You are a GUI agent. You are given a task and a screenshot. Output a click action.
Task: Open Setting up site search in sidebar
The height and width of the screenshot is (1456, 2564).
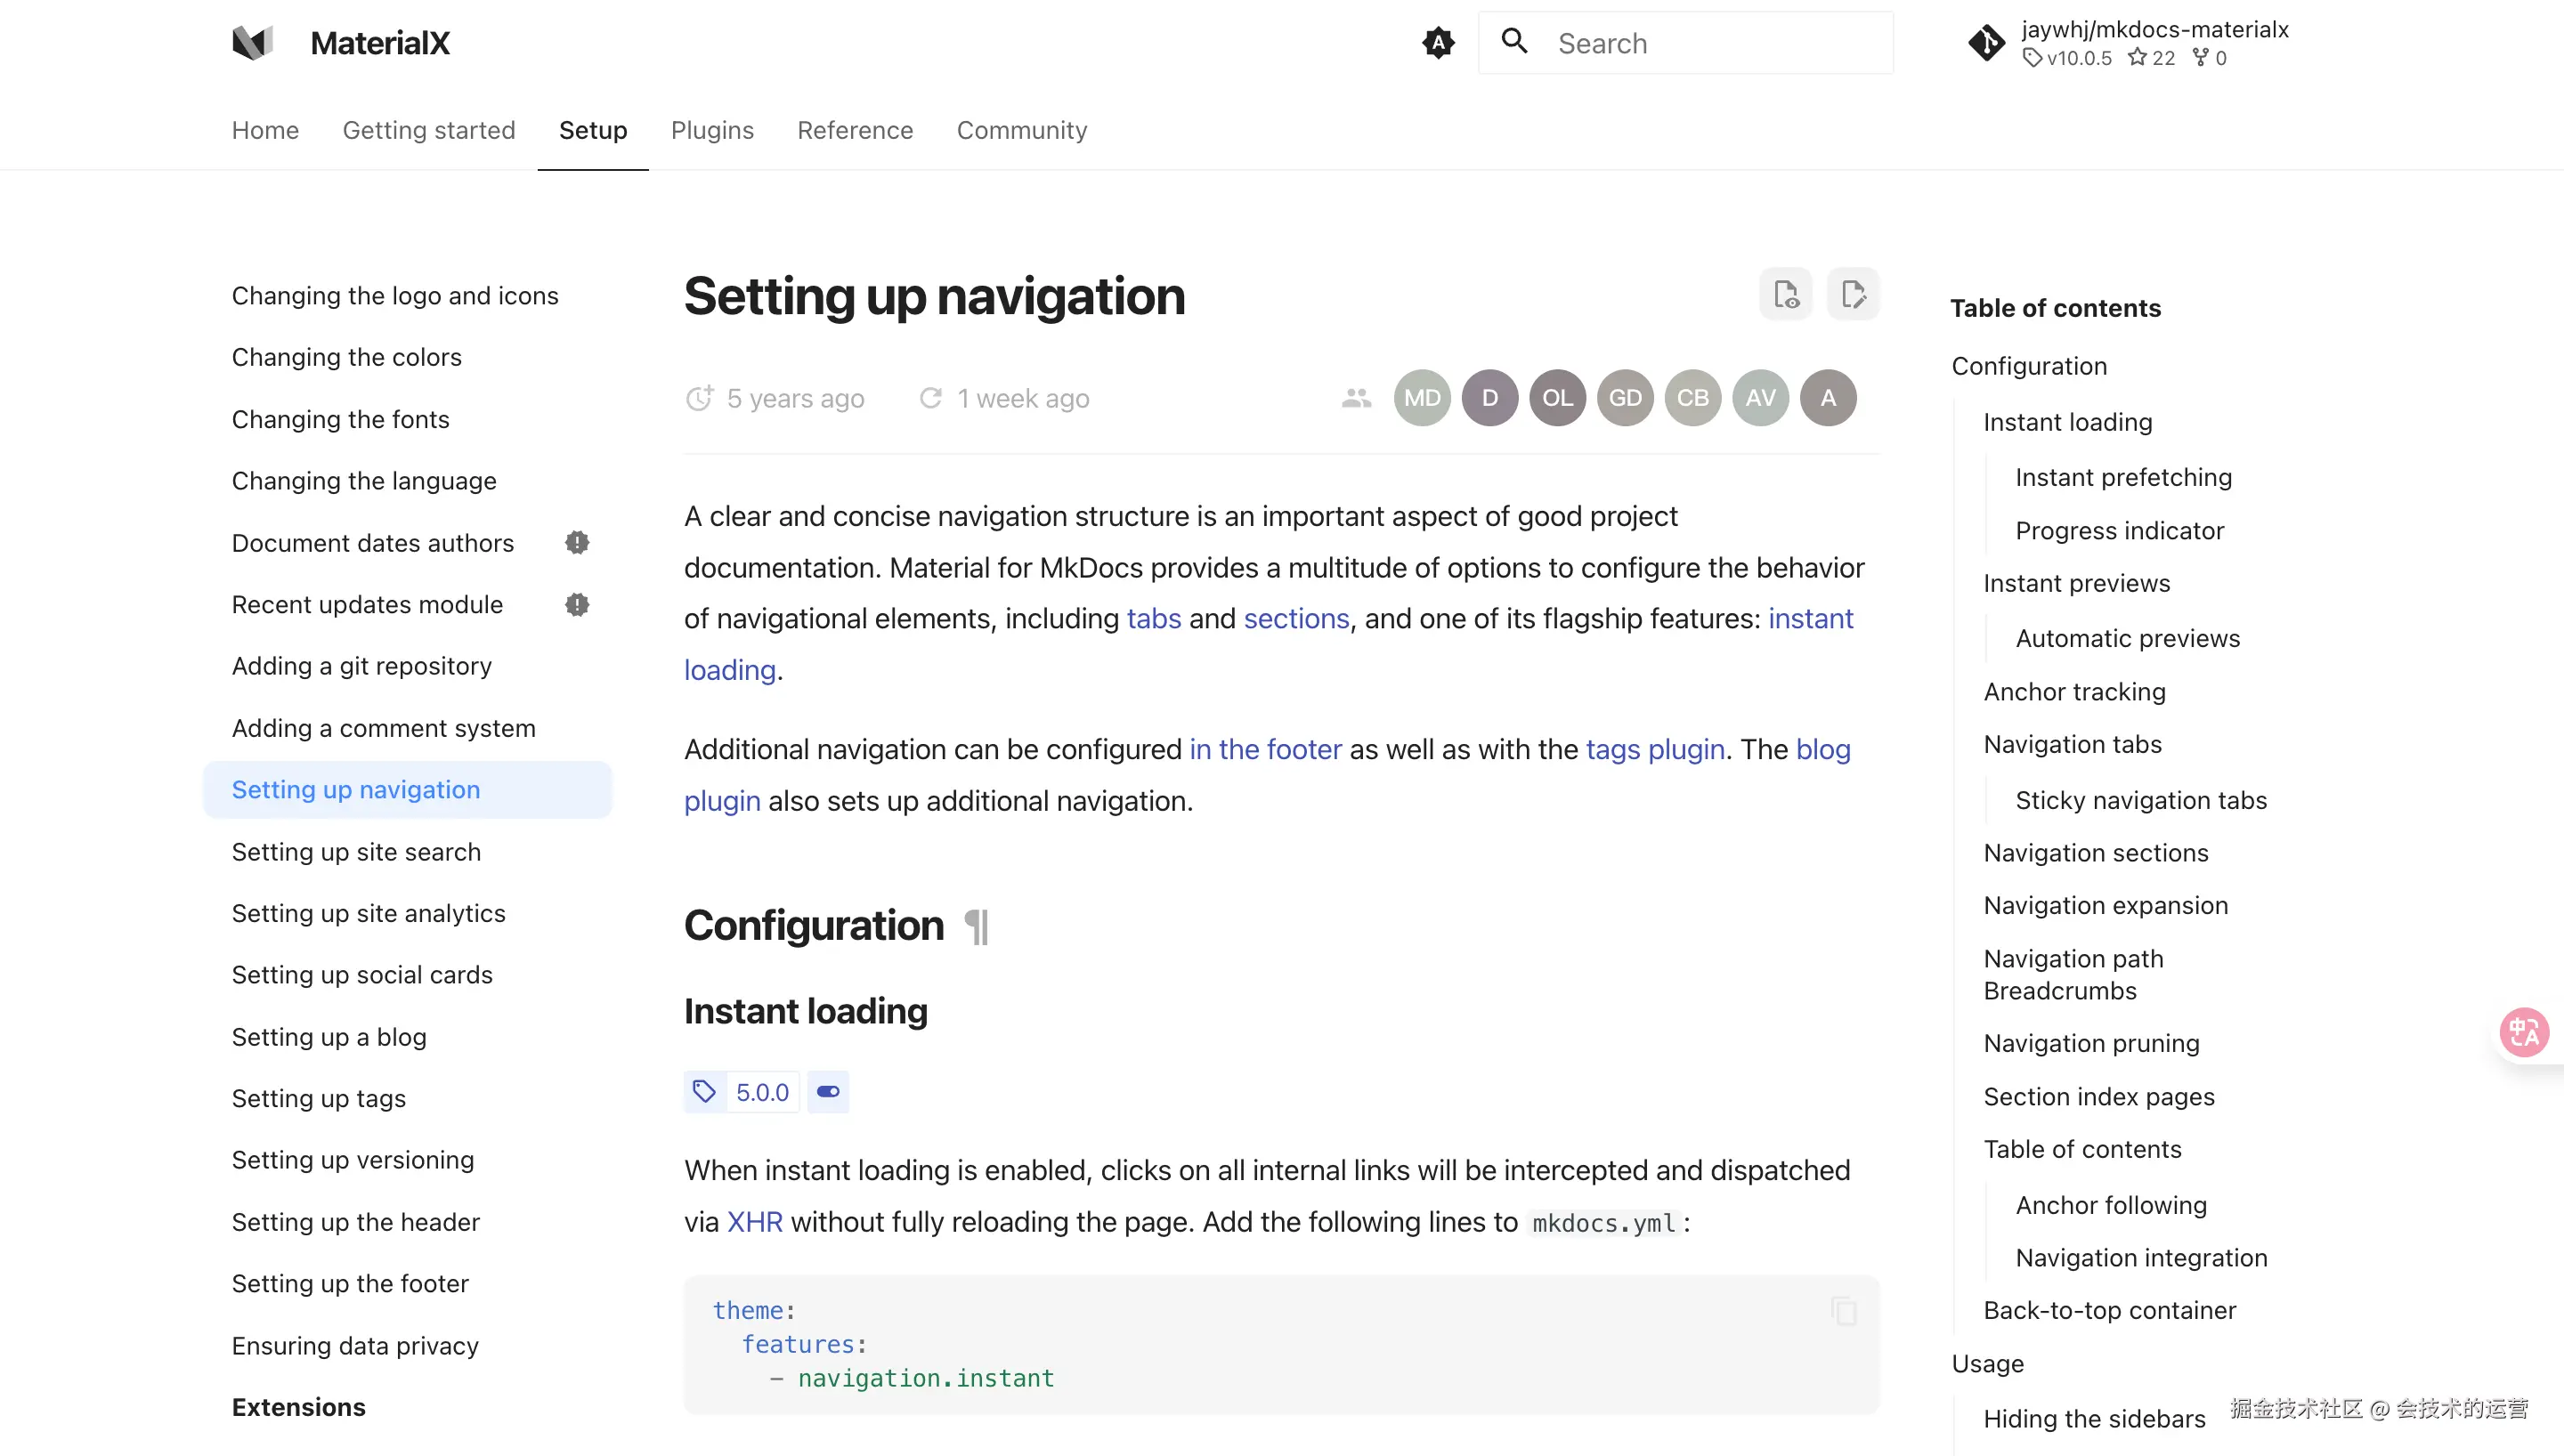coord(356,852)
